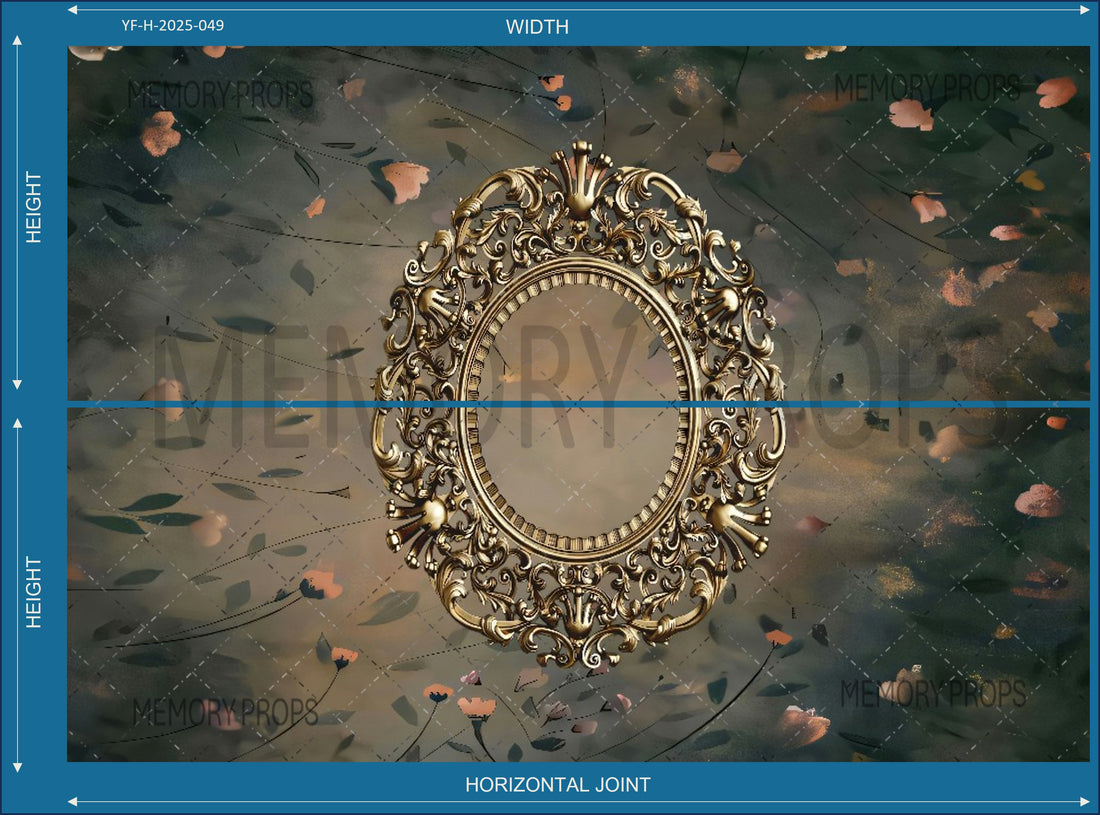Click the right arrowhead of the top width arrow

click(1085, 9)
